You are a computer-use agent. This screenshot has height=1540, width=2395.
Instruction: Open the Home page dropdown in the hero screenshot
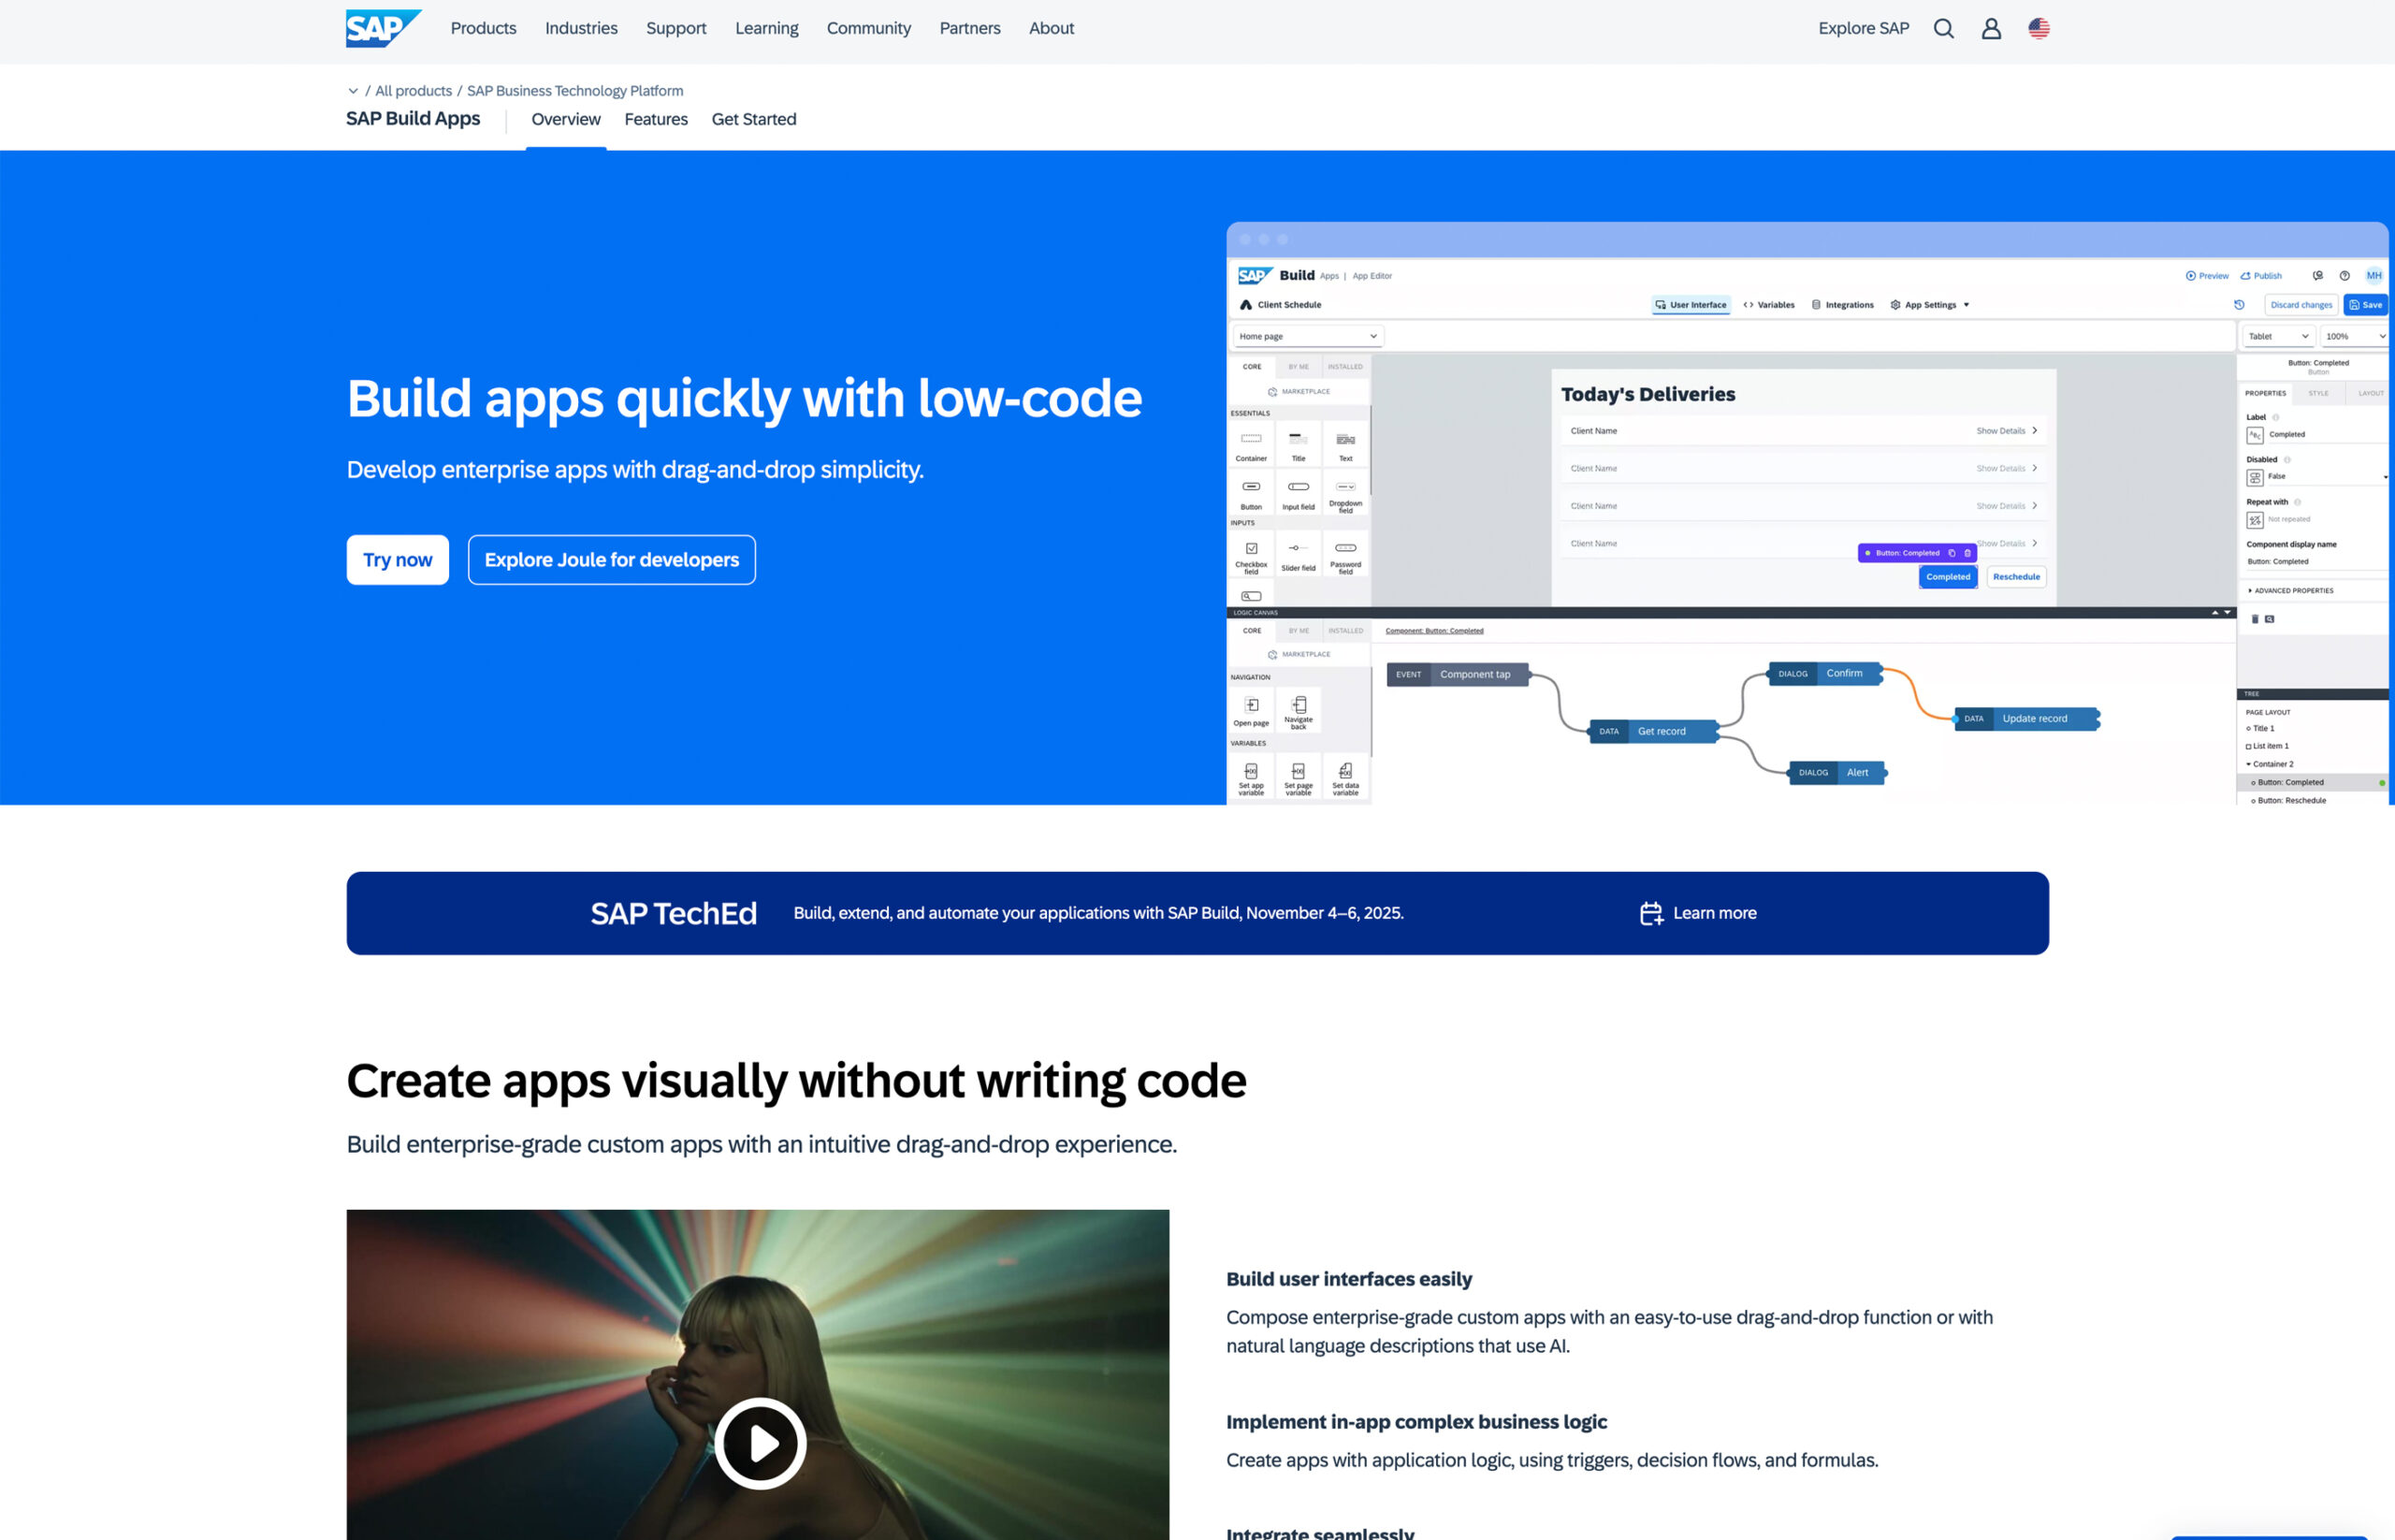point(1308,336)
